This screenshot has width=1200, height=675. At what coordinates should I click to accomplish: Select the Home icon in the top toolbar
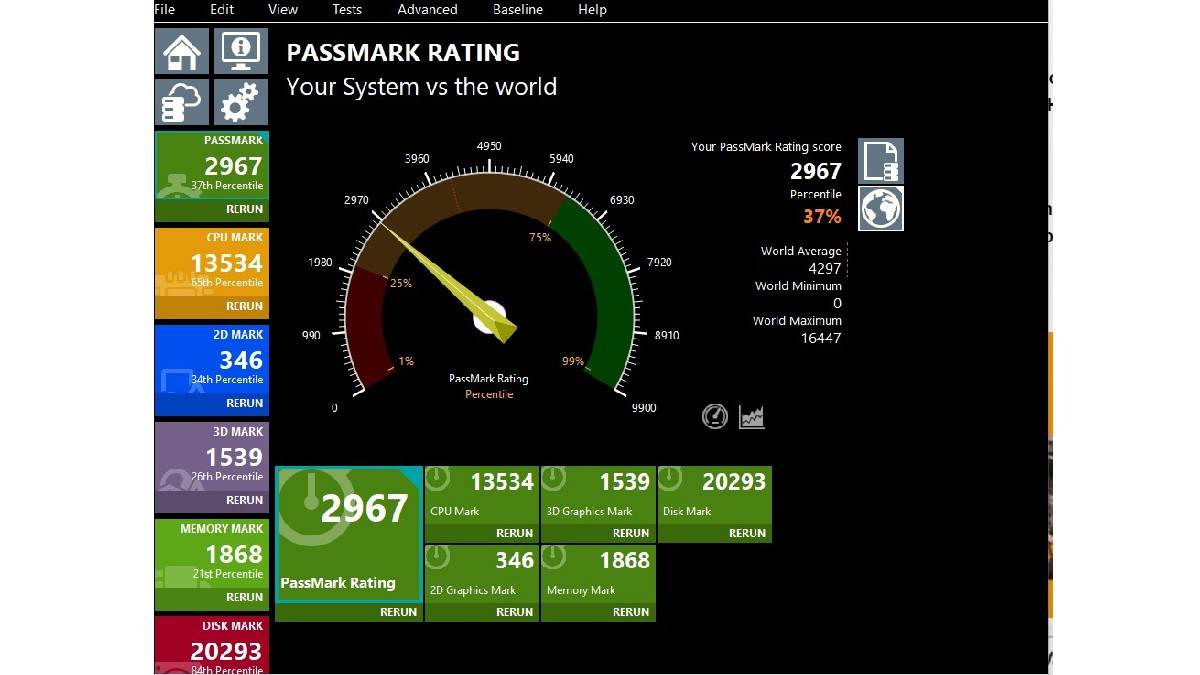coord(181,50)
